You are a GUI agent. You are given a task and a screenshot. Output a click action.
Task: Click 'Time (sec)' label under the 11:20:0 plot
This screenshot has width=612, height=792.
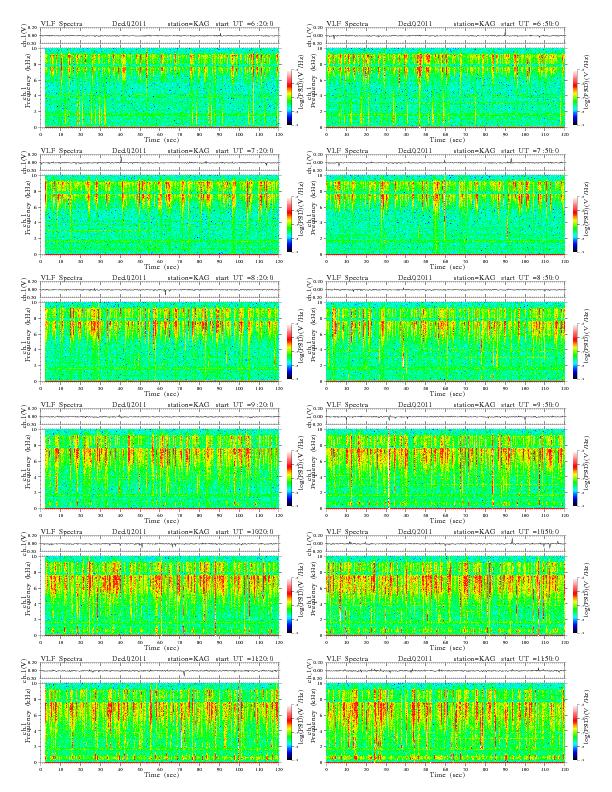point(162,774)
